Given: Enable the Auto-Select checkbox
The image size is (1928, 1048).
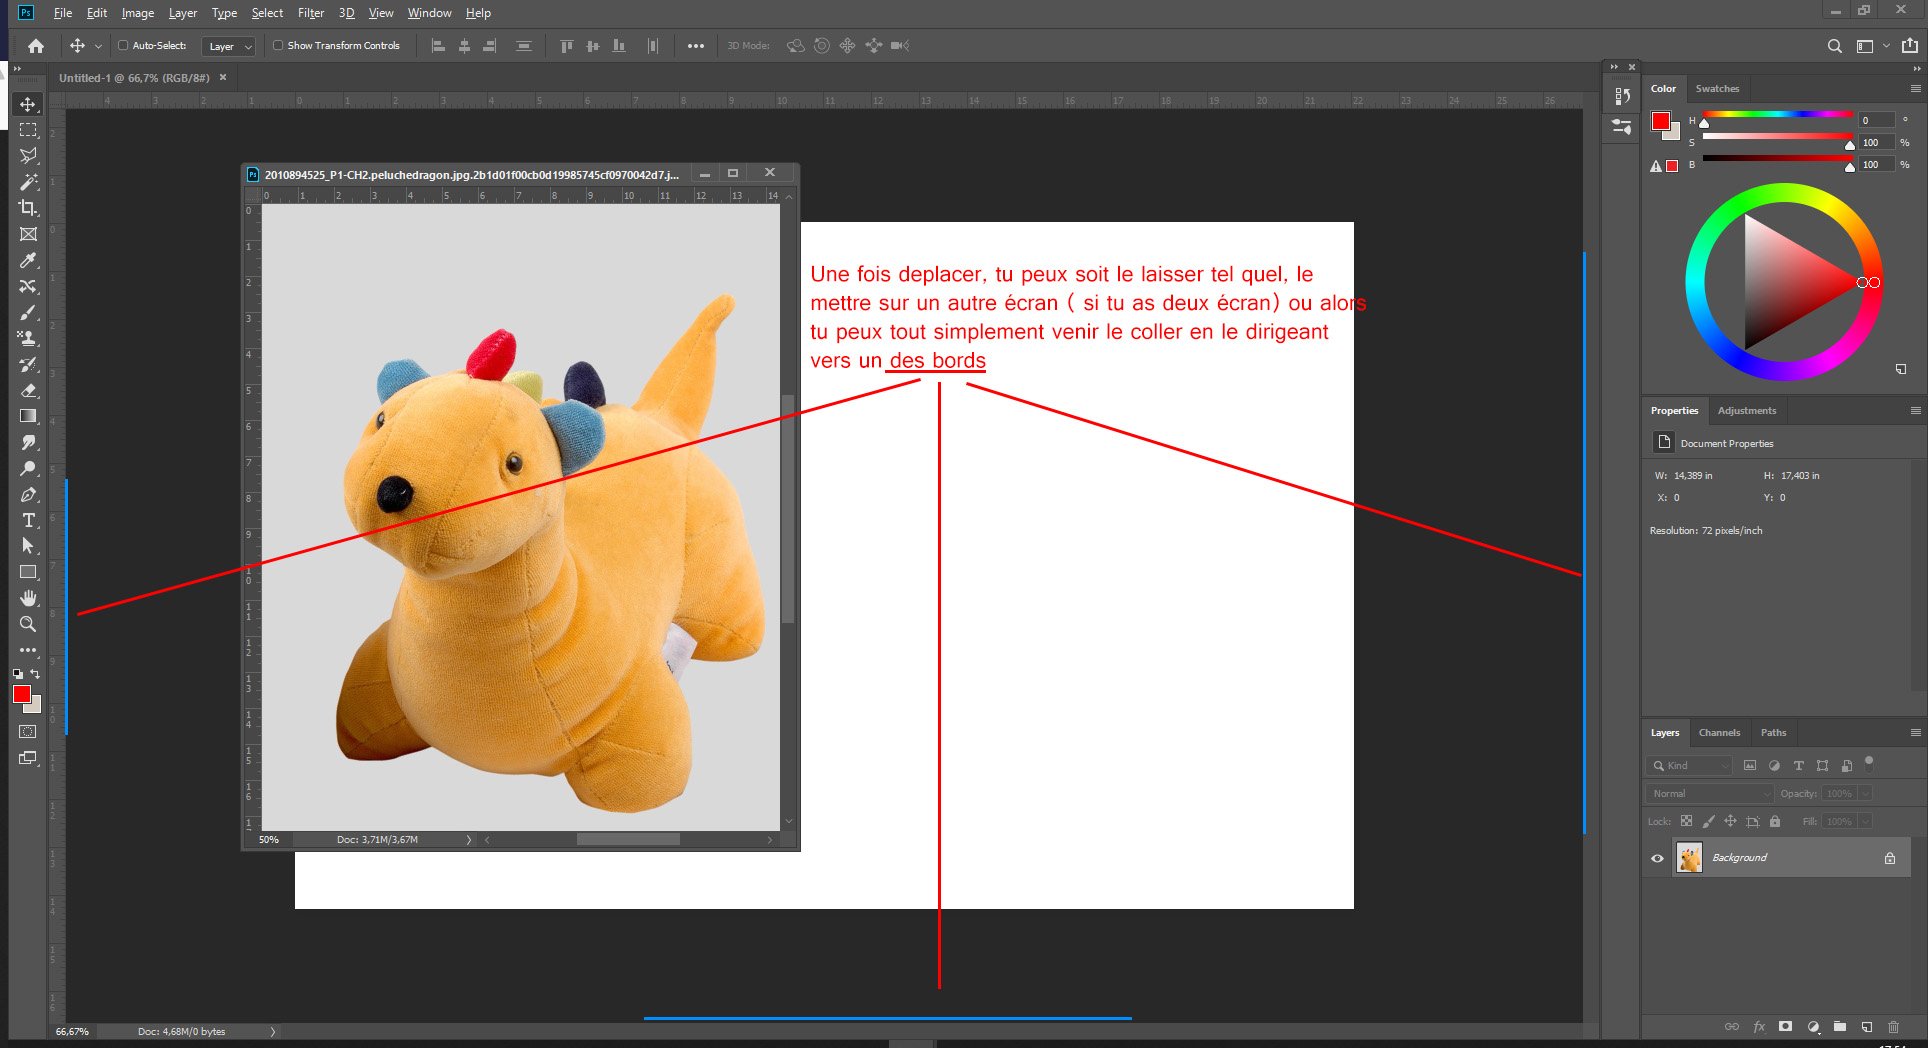Looking at the screenshot, I should (123, 45).
